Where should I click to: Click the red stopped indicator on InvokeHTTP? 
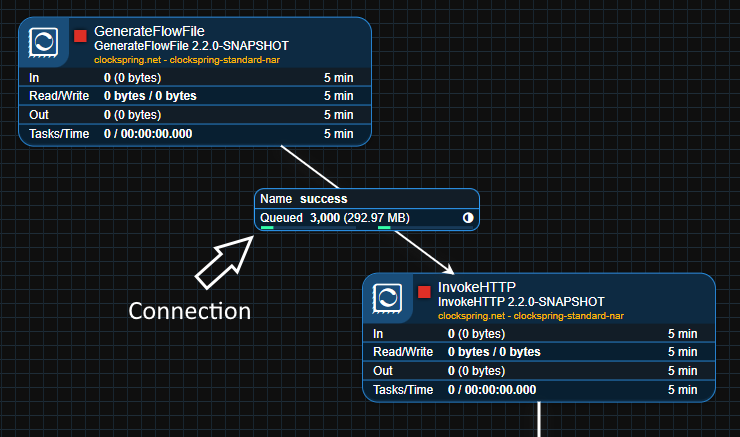pos(424,292)
